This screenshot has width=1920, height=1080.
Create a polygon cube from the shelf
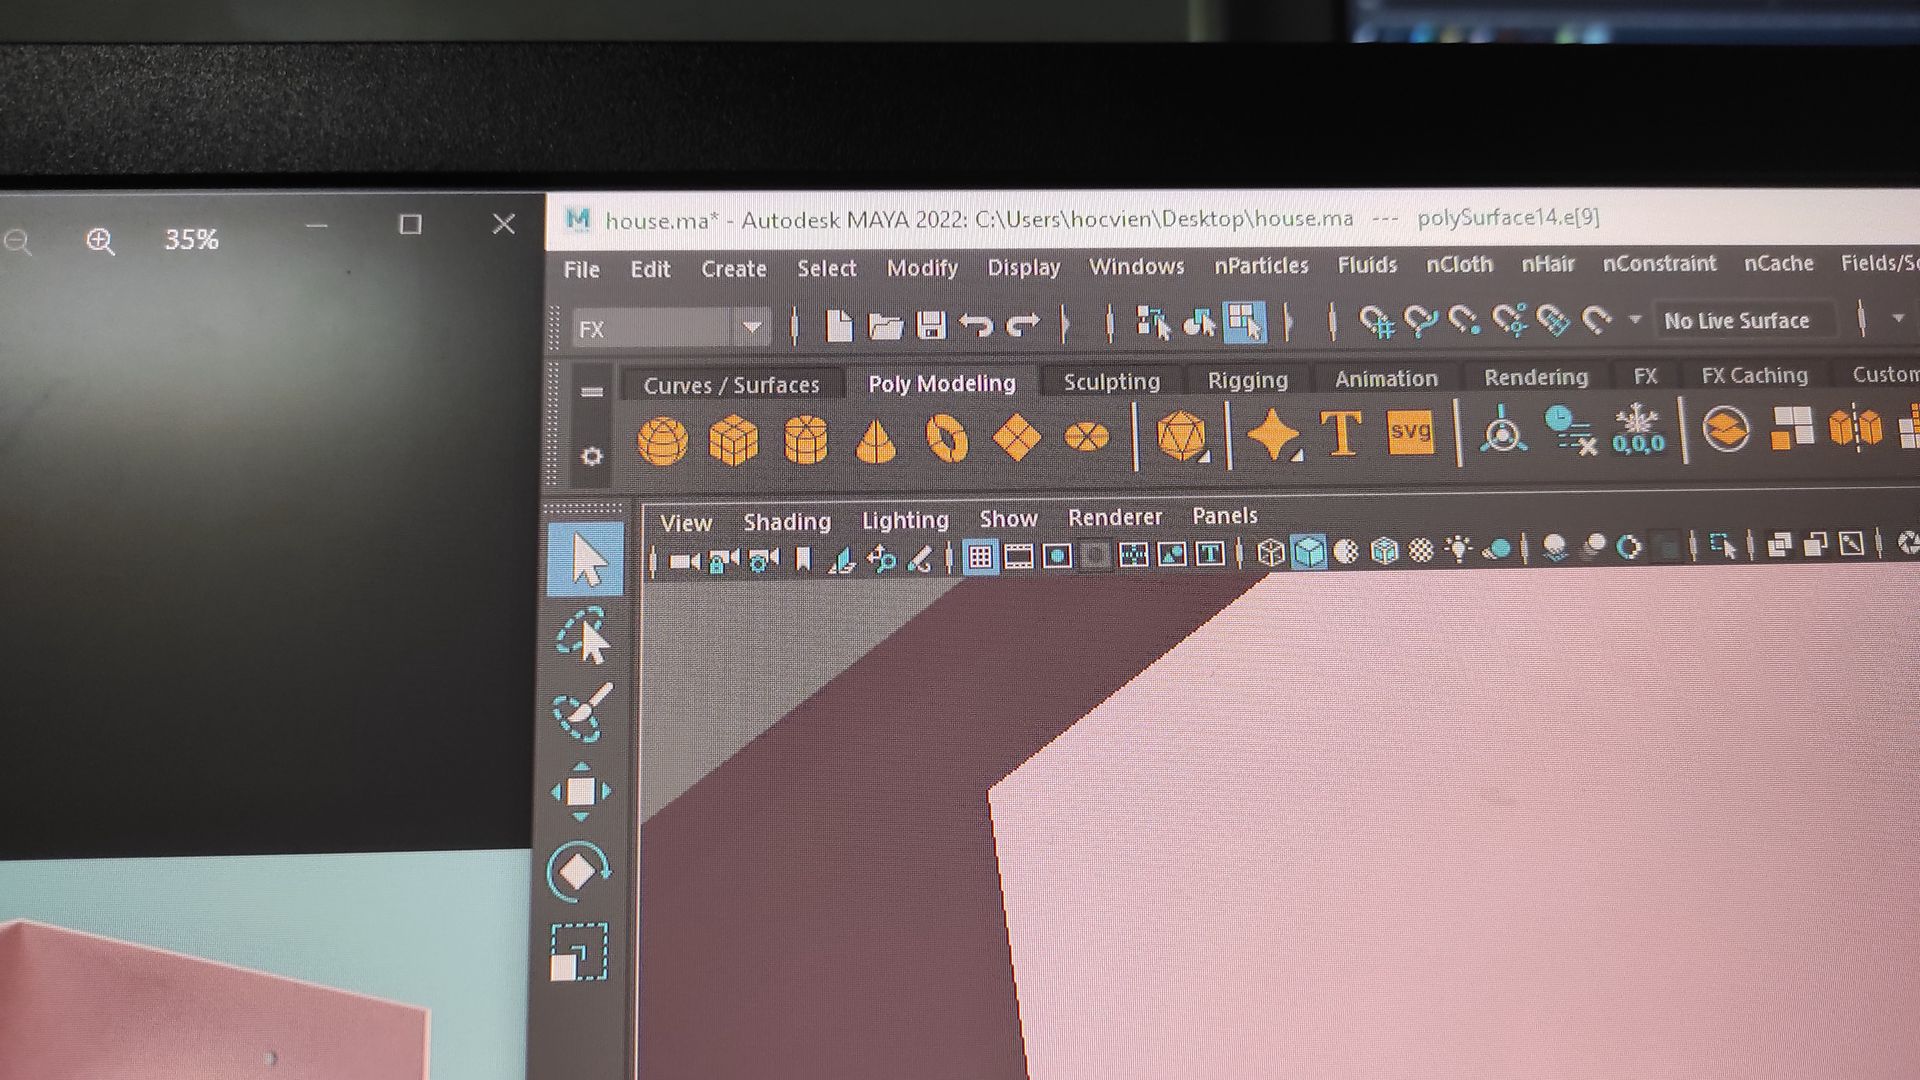(x=733, y=440)
